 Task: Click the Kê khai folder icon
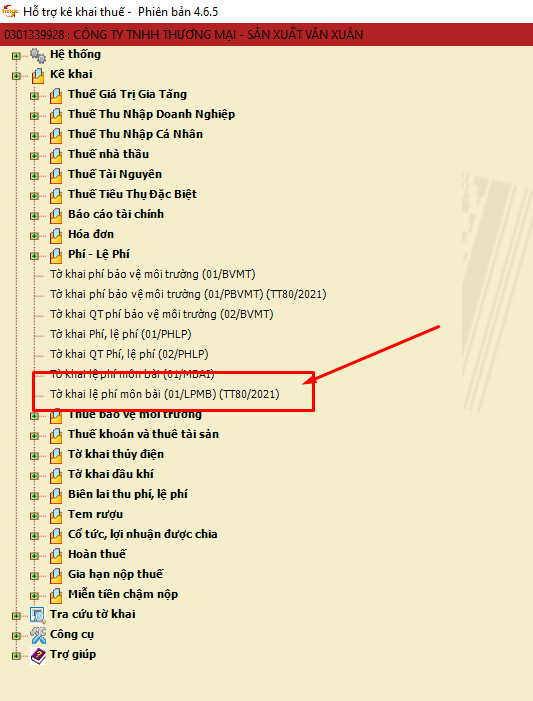coord(38,76)
